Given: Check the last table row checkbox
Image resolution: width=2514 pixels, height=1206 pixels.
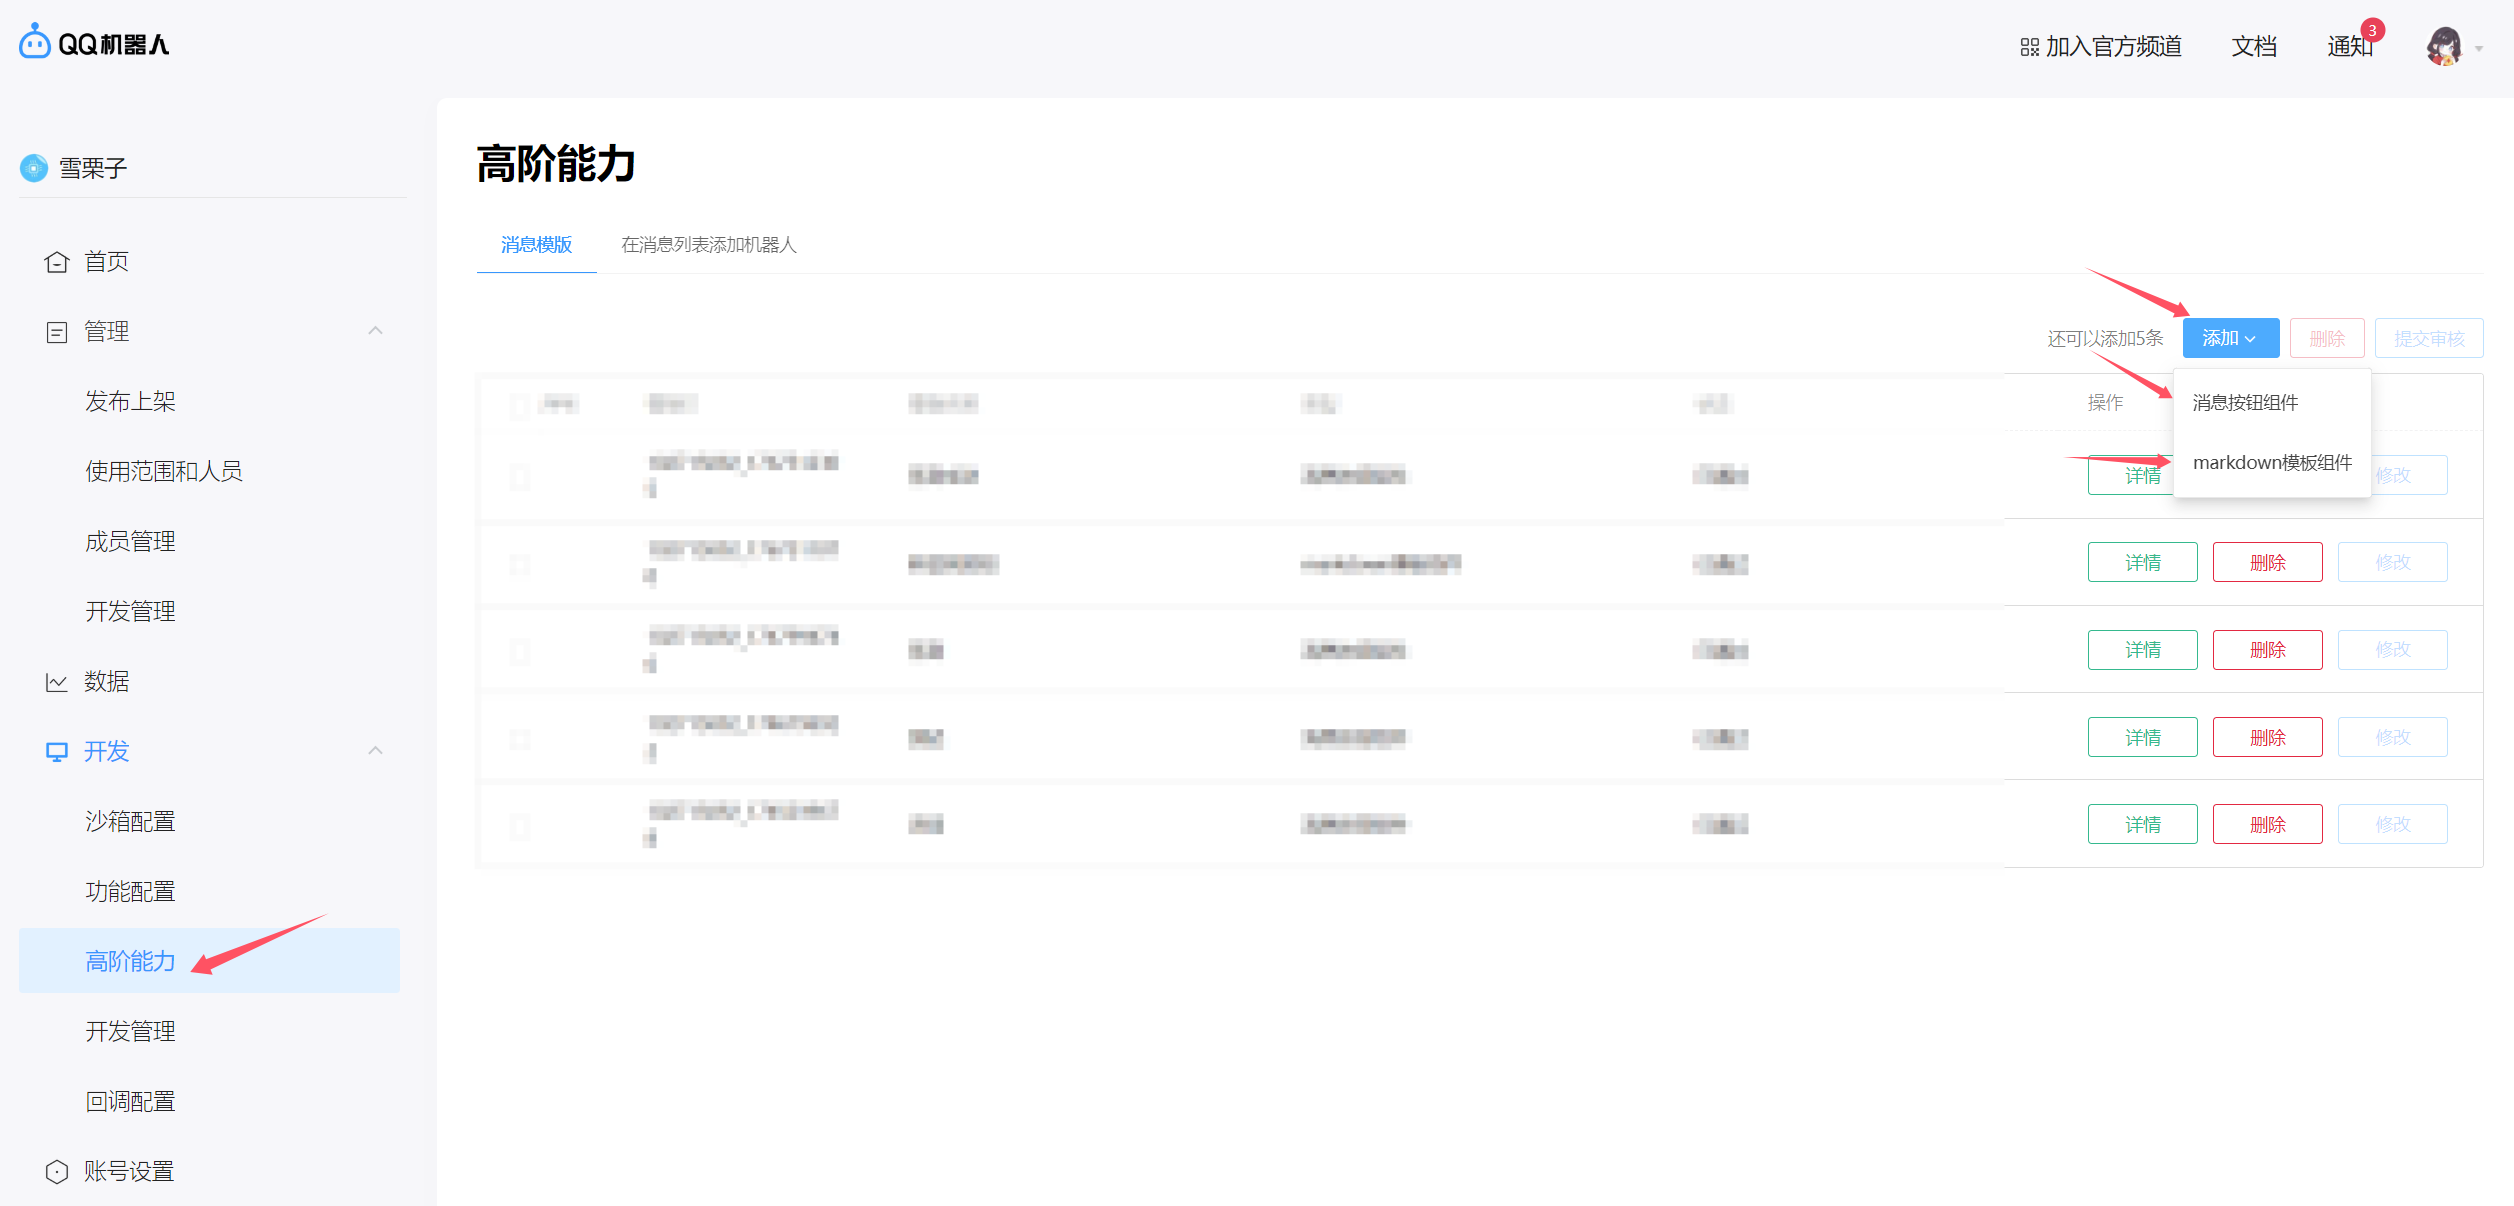Looking at the screenshot, I should click(520, 826).
